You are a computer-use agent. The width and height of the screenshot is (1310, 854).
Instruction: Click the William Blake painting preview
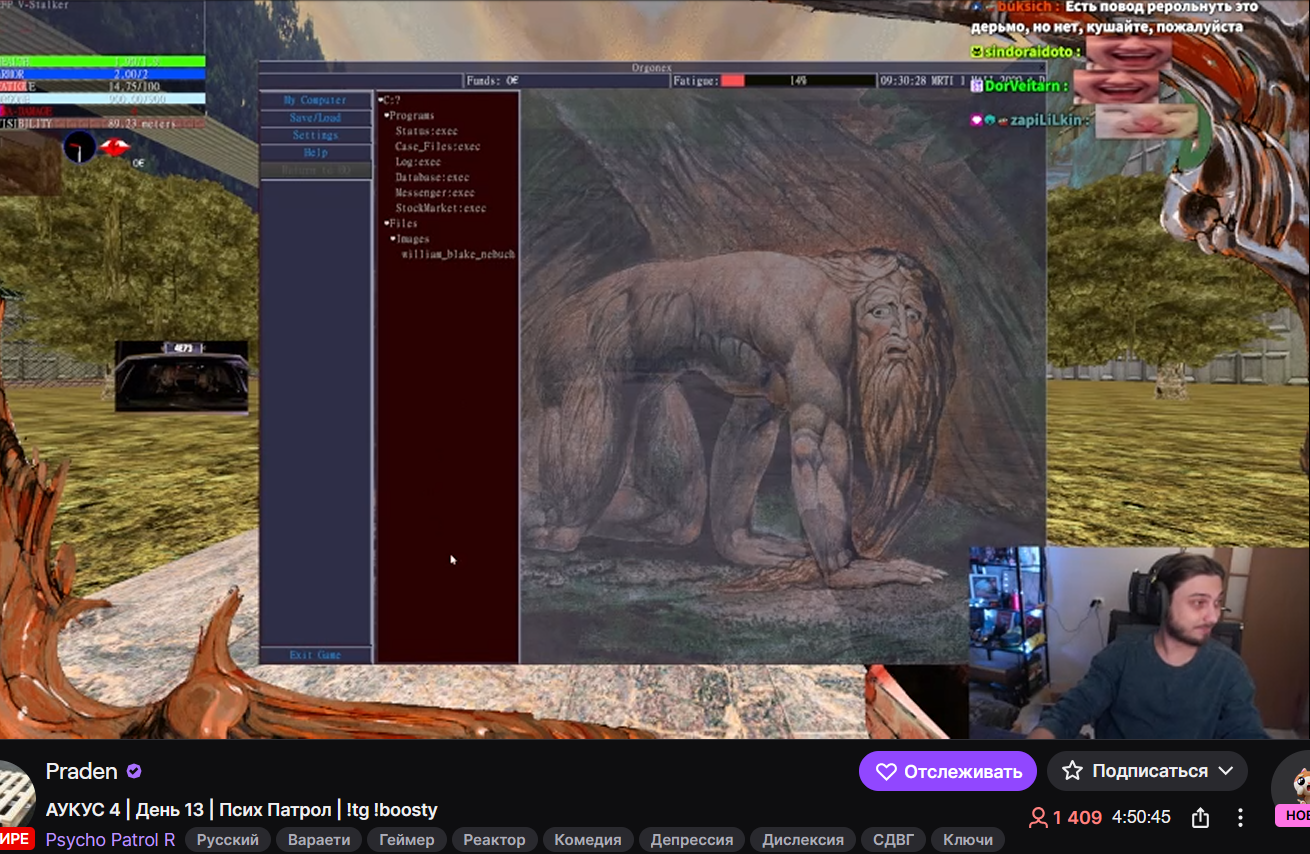(783, 376)
